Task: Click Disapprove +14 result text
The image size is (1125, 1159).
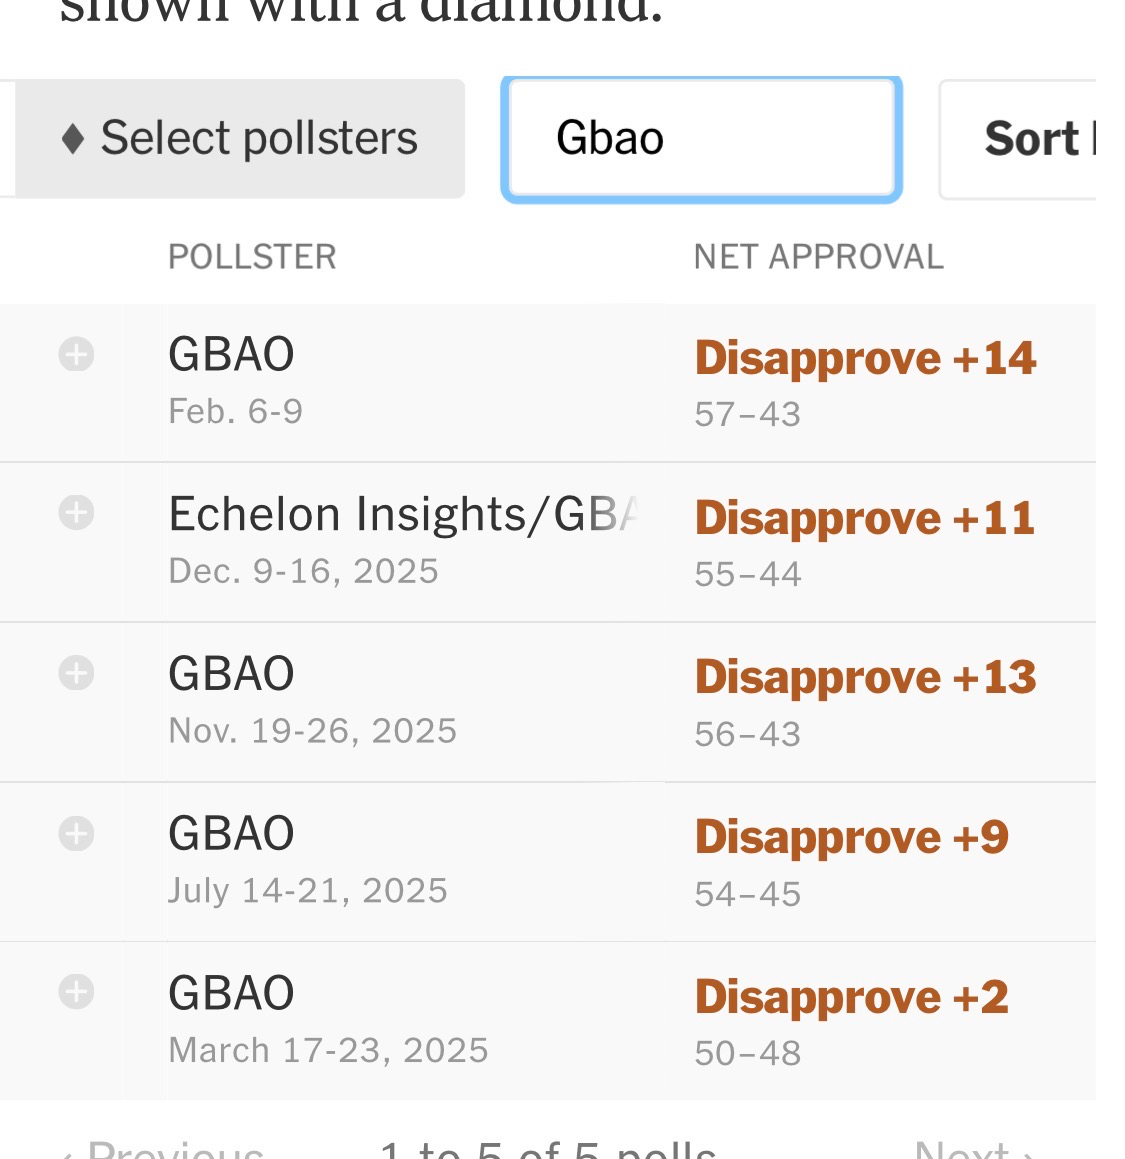Action: point(865,358)
